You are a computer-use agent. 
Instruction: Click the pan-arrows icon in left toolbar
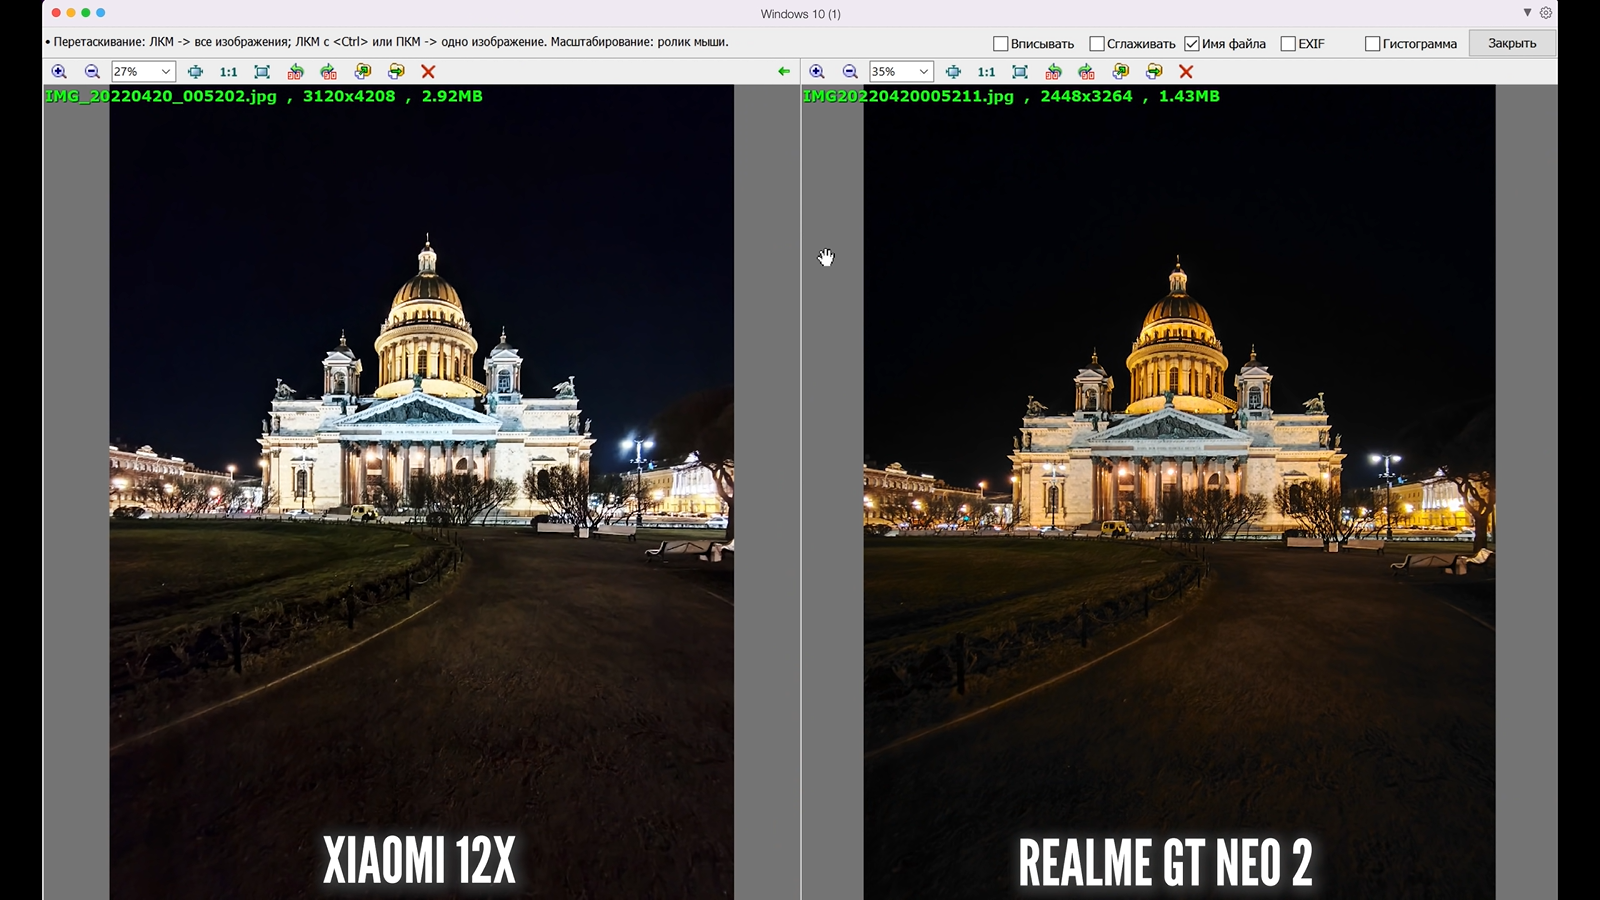pos(195,72)
